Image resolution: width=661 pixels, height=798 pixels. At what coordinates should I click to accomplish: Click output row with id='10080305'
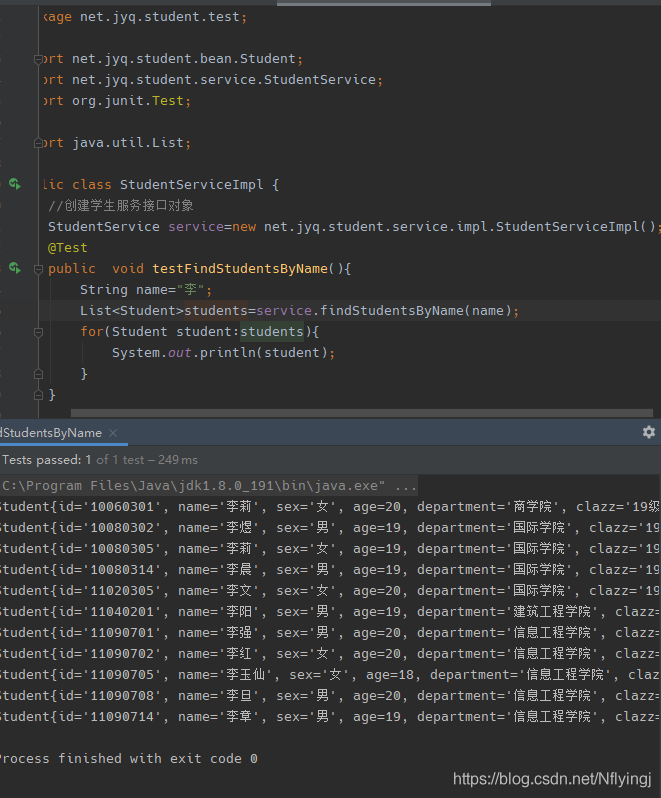(x=330, y=549)
